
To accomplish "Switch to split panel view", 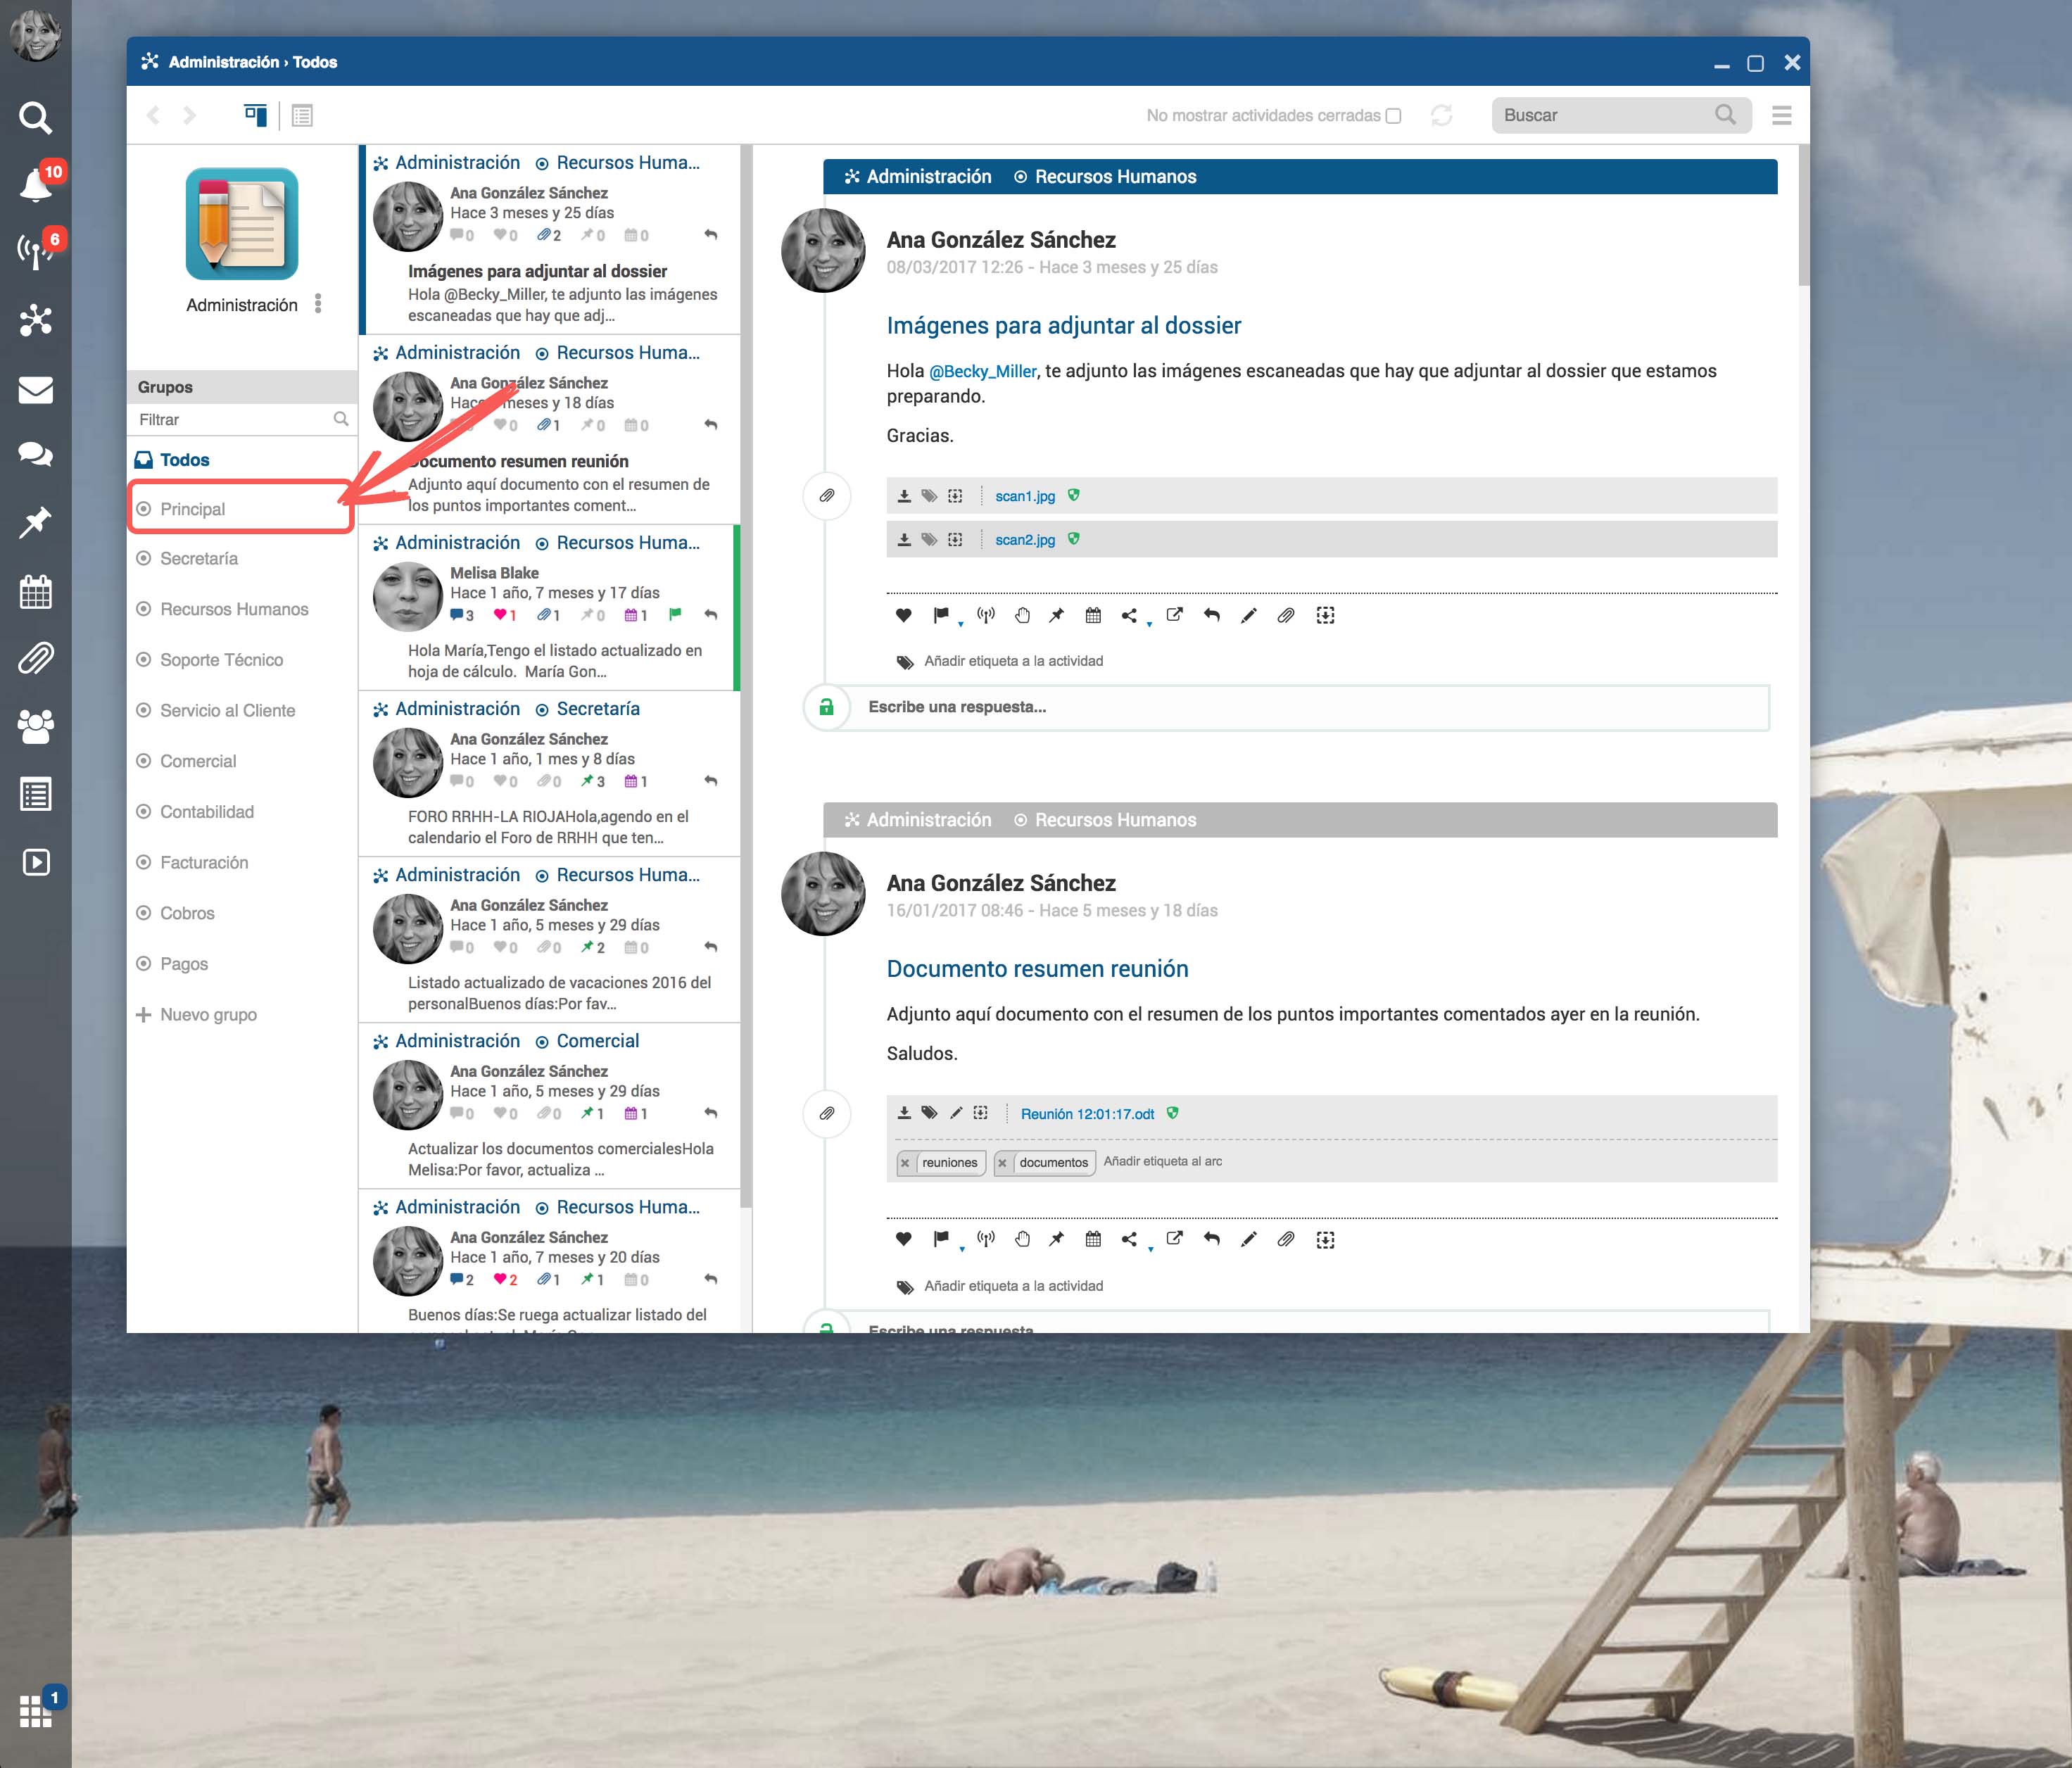I will [x=256, y=116].
